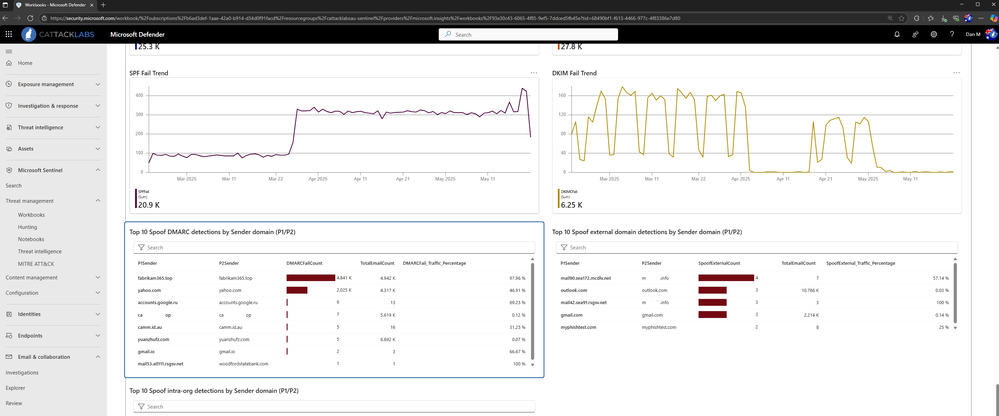Click the SPFFail legend color swatch
Viewport: 999px width, 416px height.
click(x=136, y=199)
